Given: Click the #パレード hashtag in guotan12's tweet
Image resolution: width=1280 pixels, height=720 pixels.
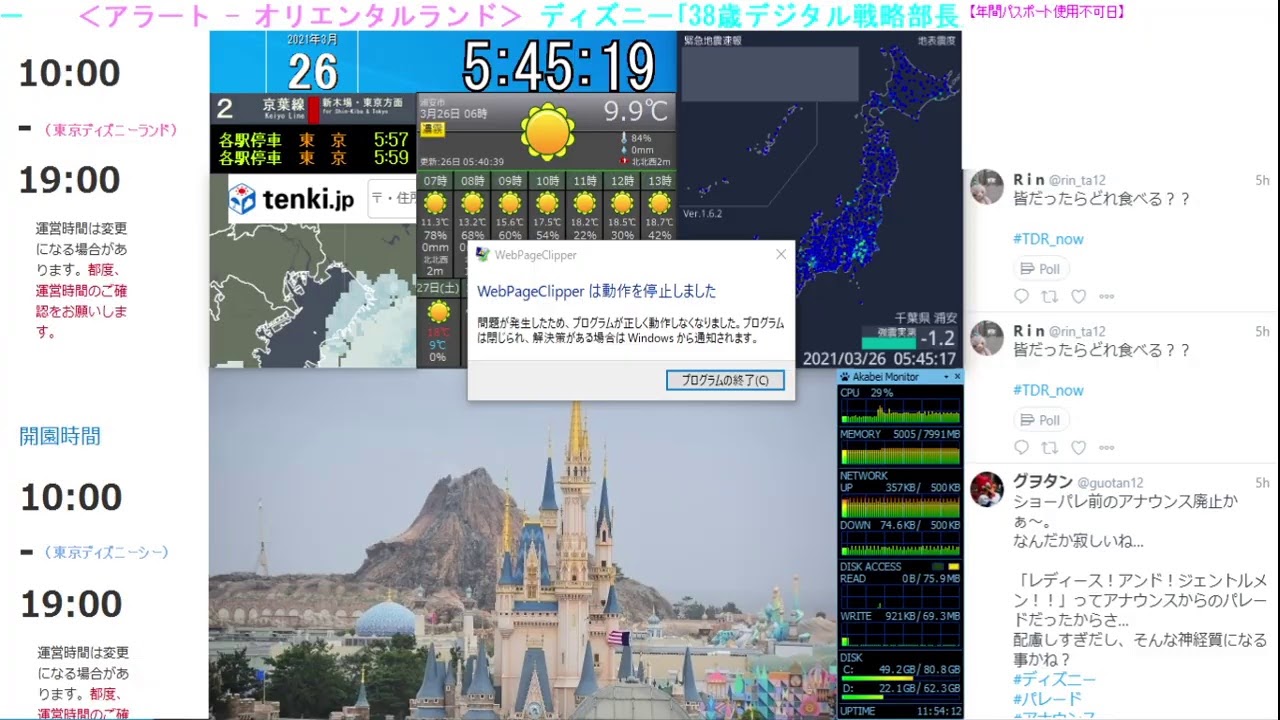Looking at the screenshot, I should [1047, 698].
